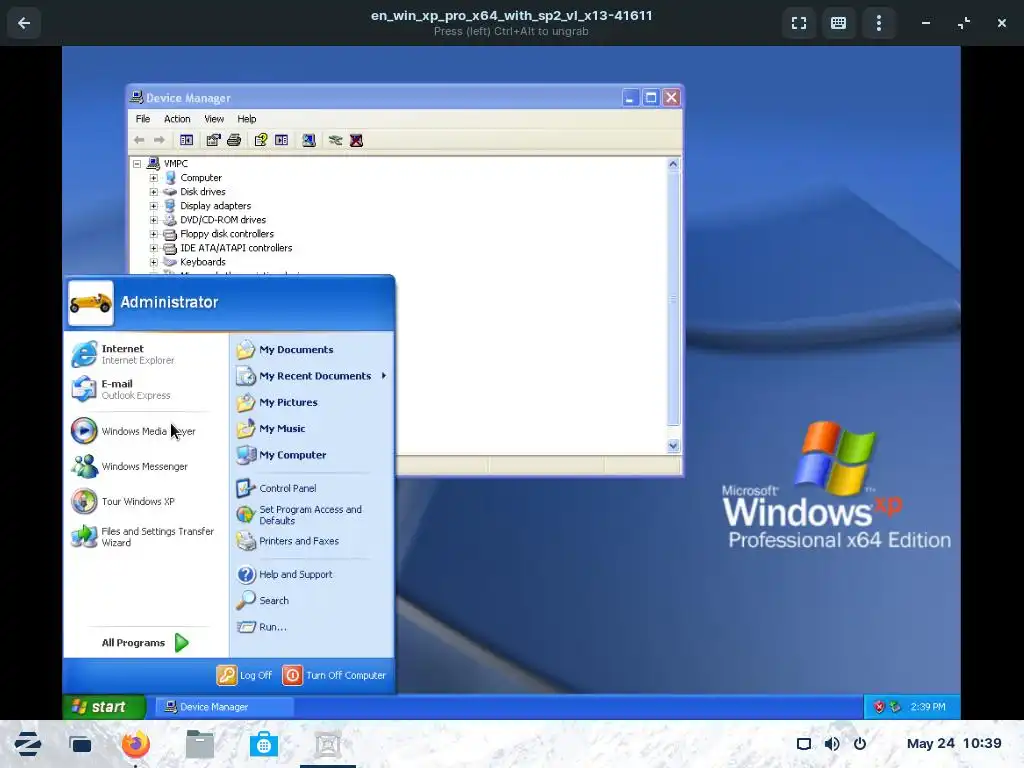Open My Music folder
This screenshot has width=1024, height=768.
pyautogui.click(x=311, y=428)
